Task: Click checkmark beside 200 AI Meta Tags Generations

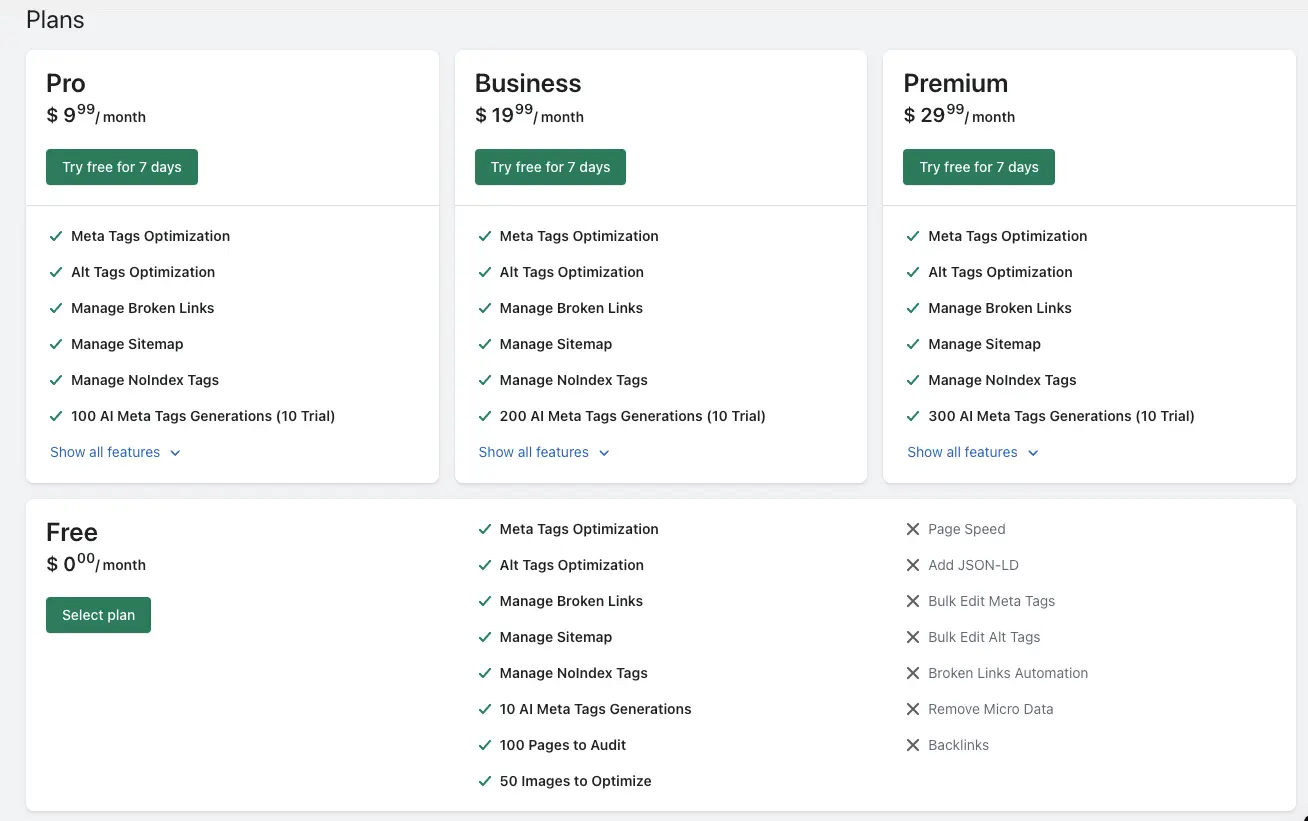Action: click(x=485, y=416)
